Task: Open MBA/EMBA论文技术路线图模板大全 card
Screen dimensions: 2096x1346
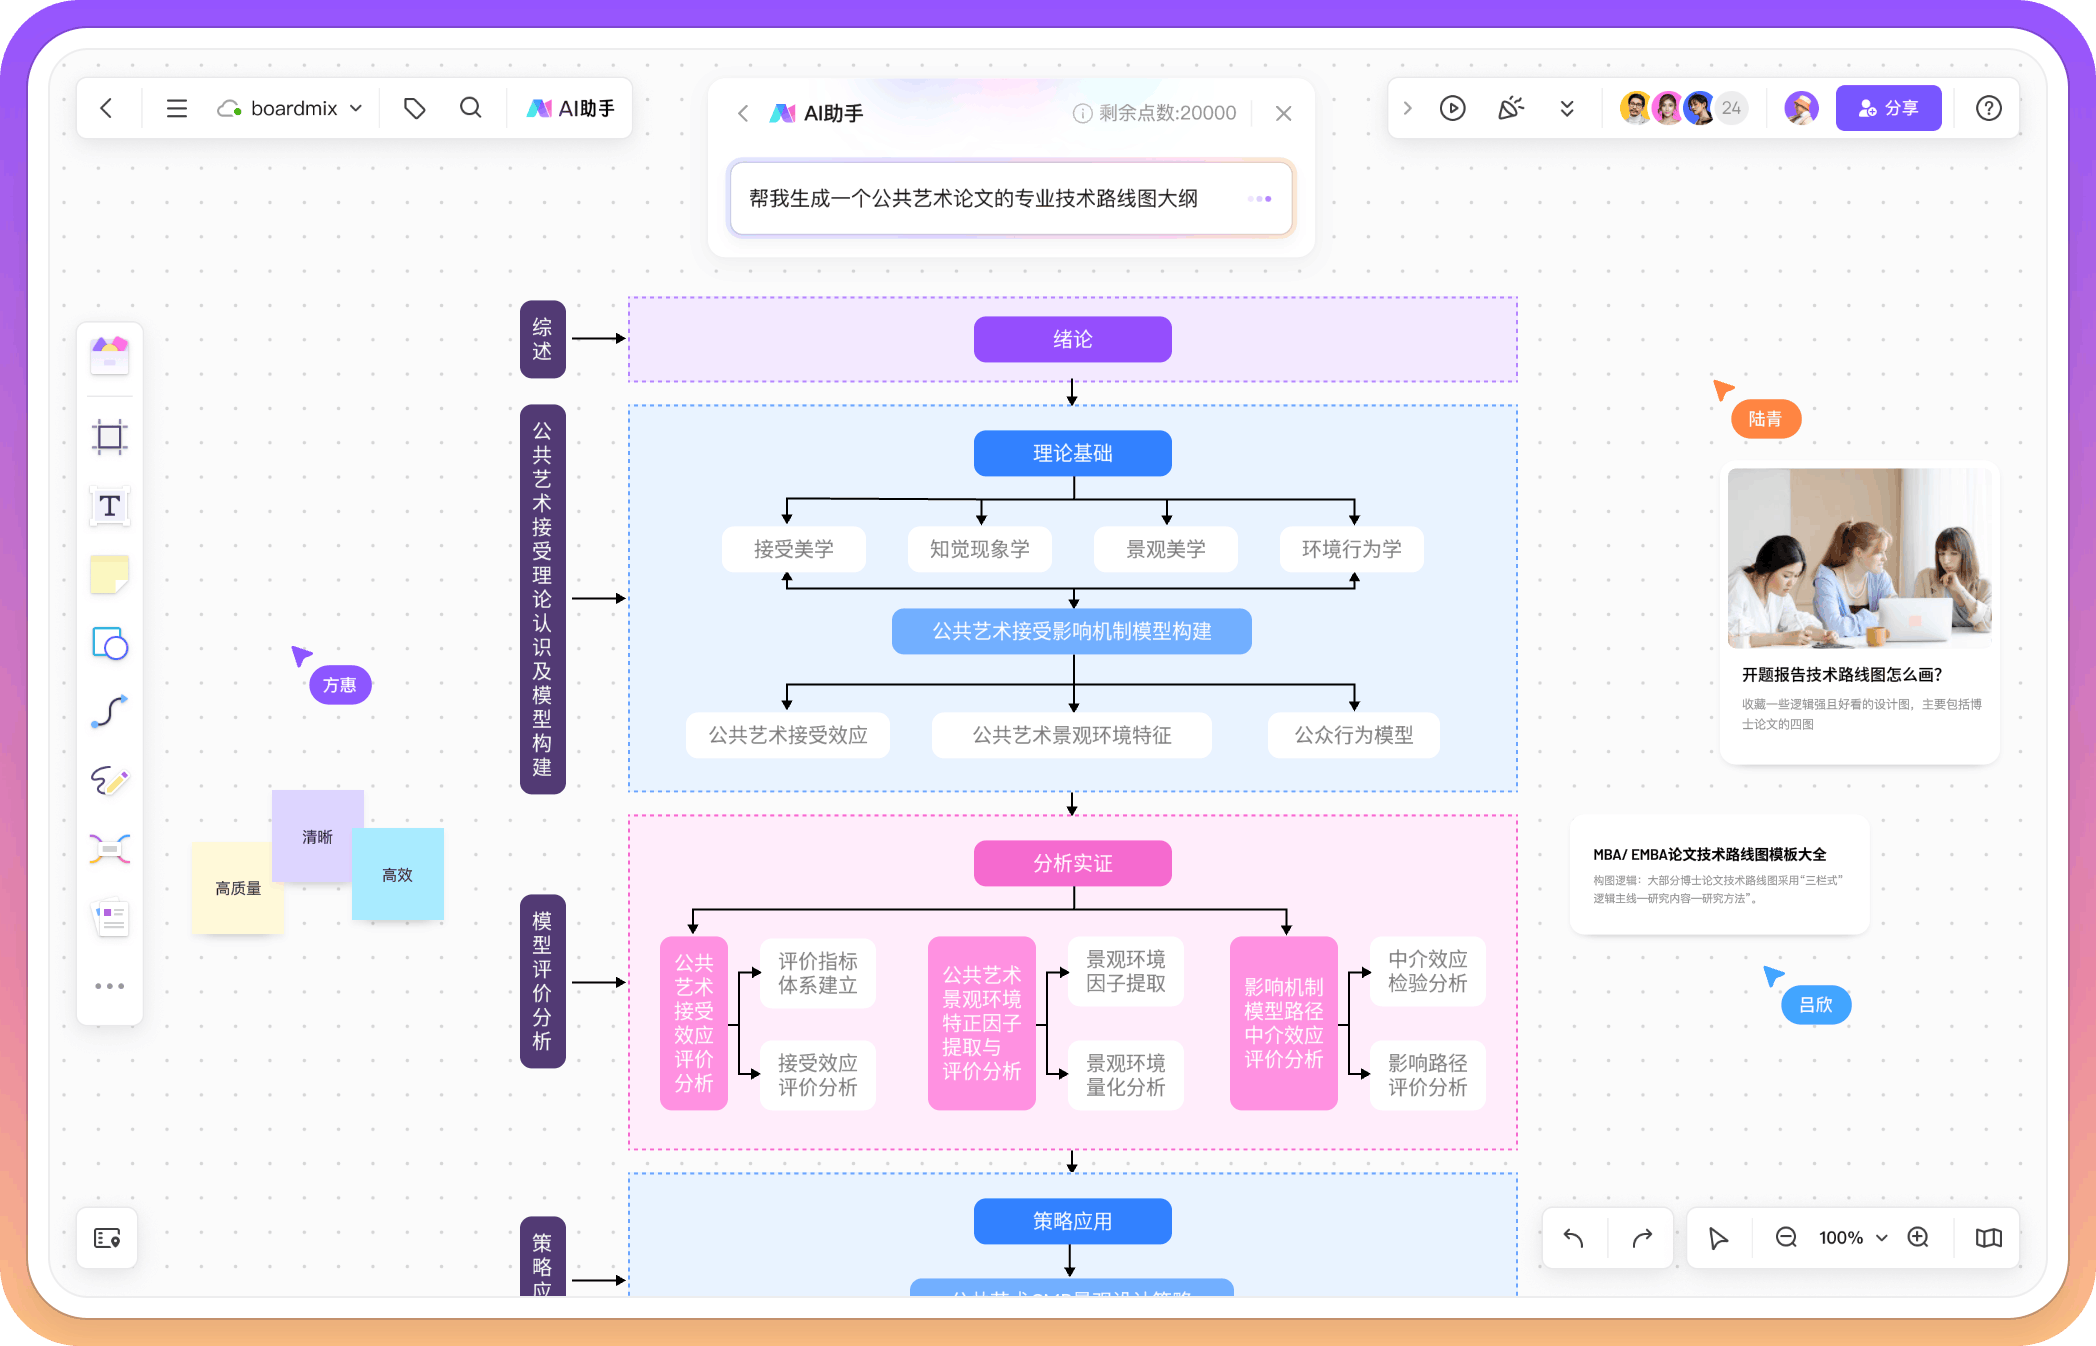Action: 1719,875
